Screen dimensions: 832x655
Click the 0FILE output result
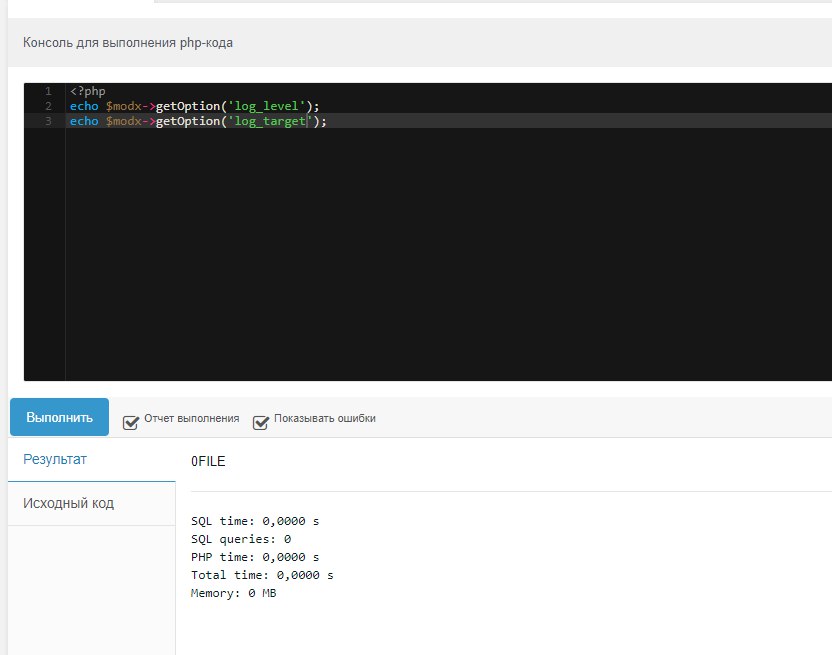pos(208,461)
